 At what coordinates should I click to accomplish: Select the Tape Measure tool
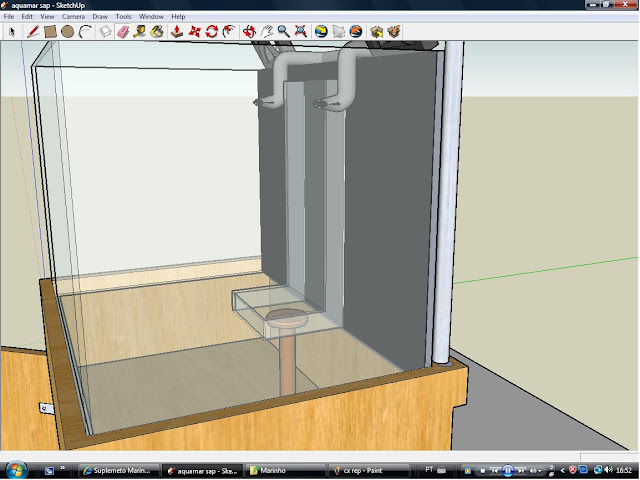pos(140,31)
